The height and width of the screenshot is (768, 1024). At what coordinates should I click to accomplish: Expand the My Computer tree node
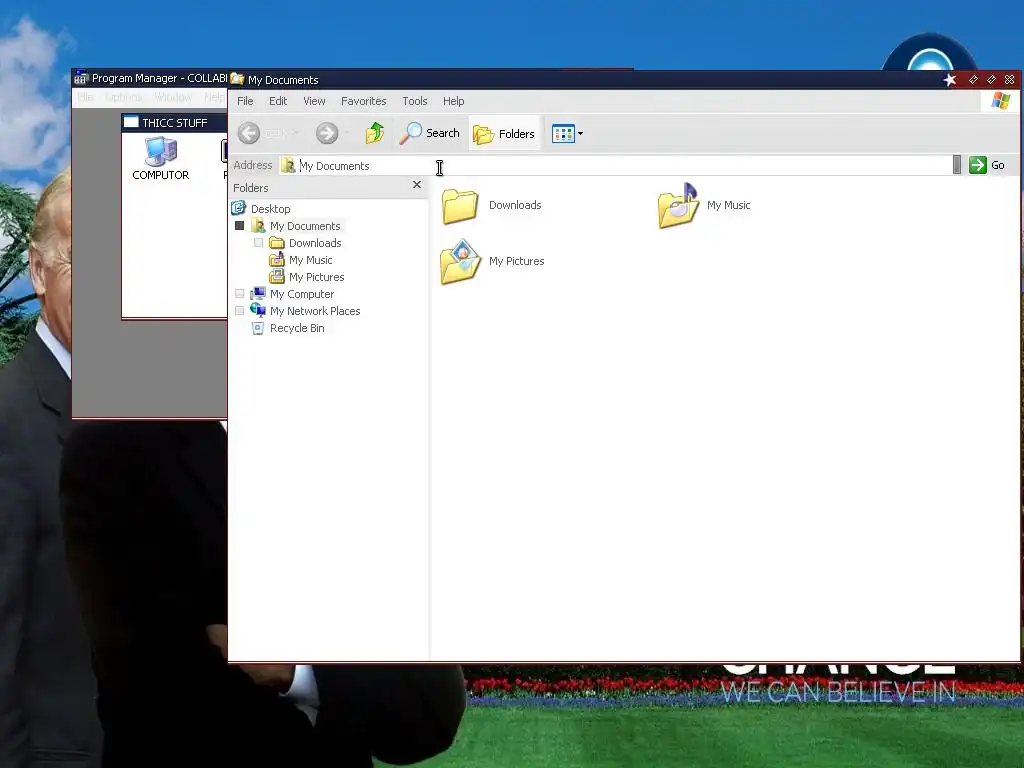point(240,294)
